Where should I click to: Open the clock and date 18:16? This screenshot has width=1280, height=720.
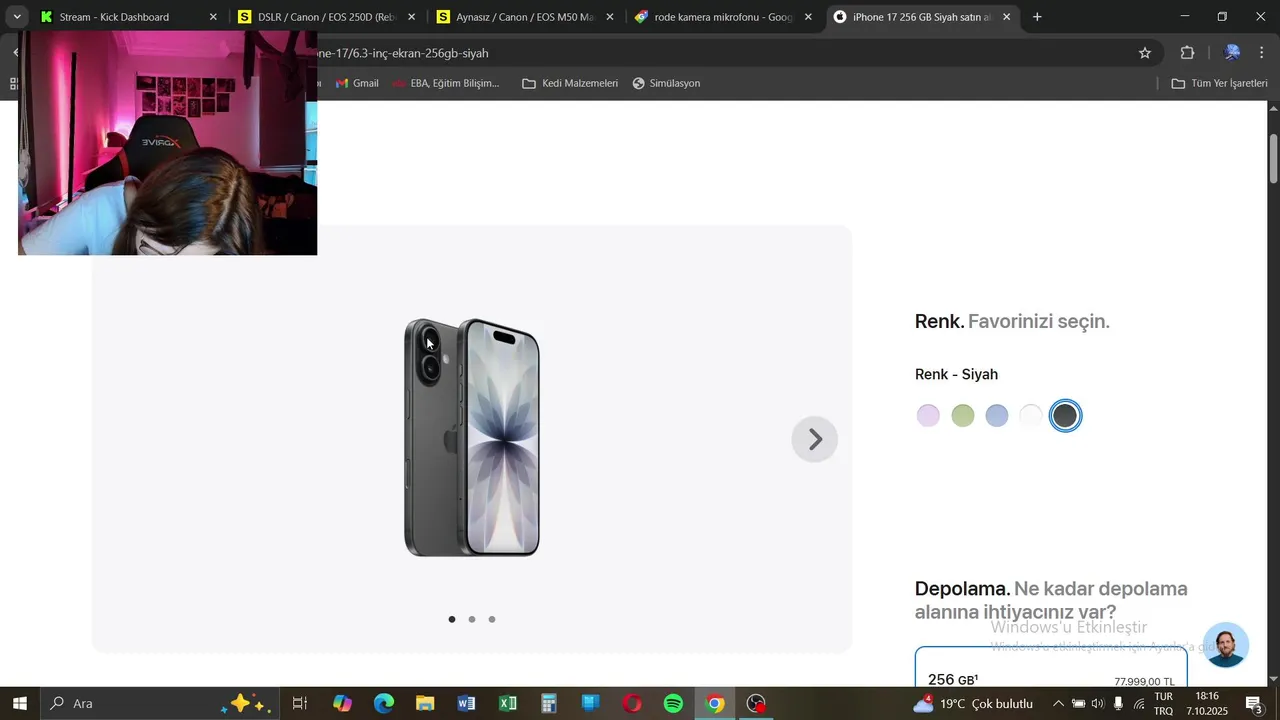click(1207, 704)
